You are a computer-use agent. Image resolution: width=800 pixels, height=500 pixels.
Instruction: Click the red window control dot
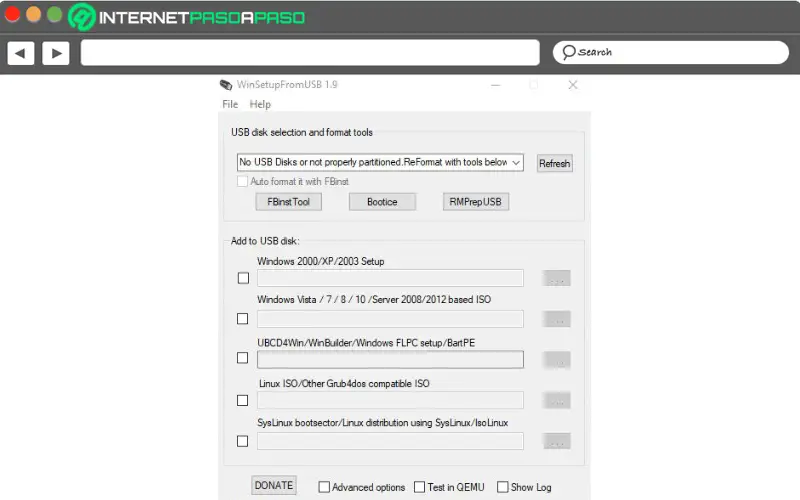click(12, 14)
